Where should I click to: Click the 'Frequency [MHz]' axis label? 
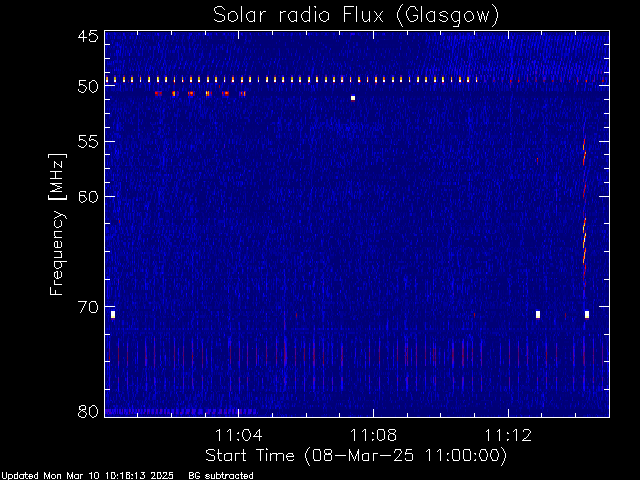point(57,224)
